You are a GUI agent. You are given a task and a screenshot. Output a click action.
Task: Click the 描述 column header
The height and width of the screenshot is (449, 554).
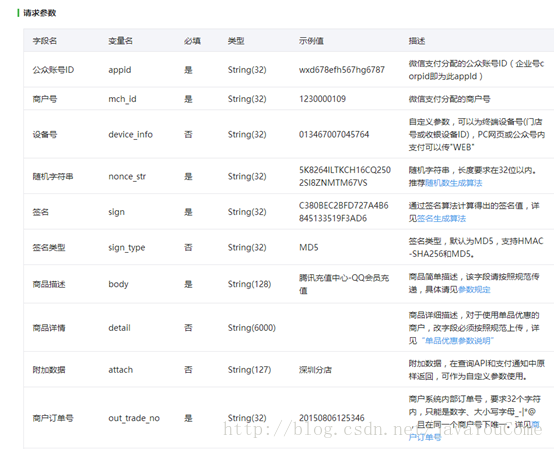417,41
